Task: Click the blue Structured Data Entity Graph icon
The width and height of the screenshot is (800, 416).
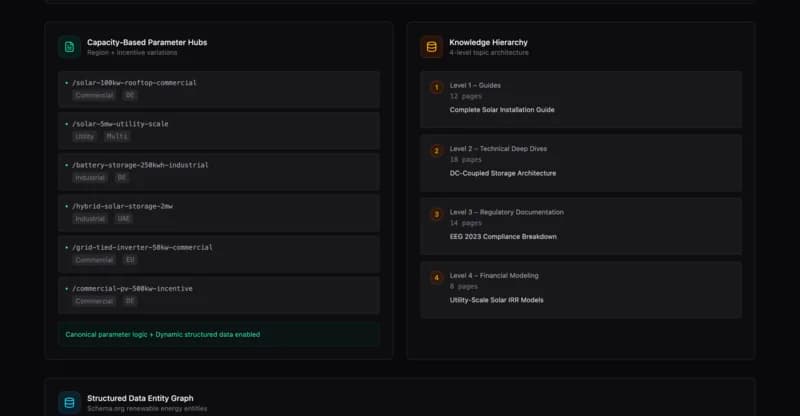Action: click(x=69, y=402)
